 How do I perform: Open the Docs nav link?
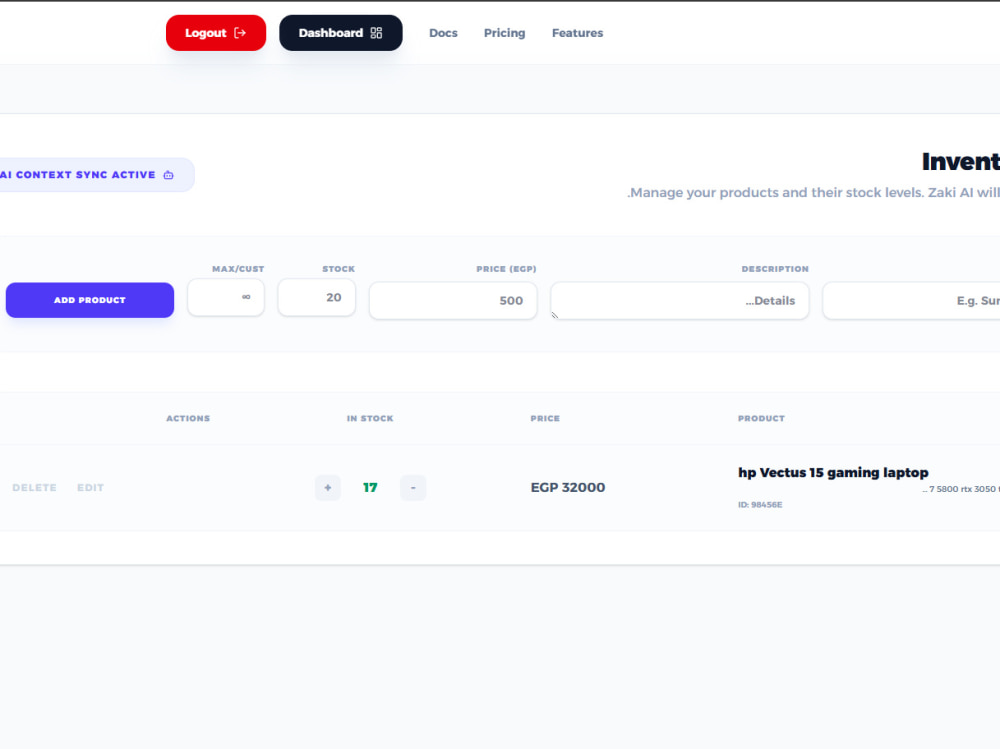coord(443,33)
